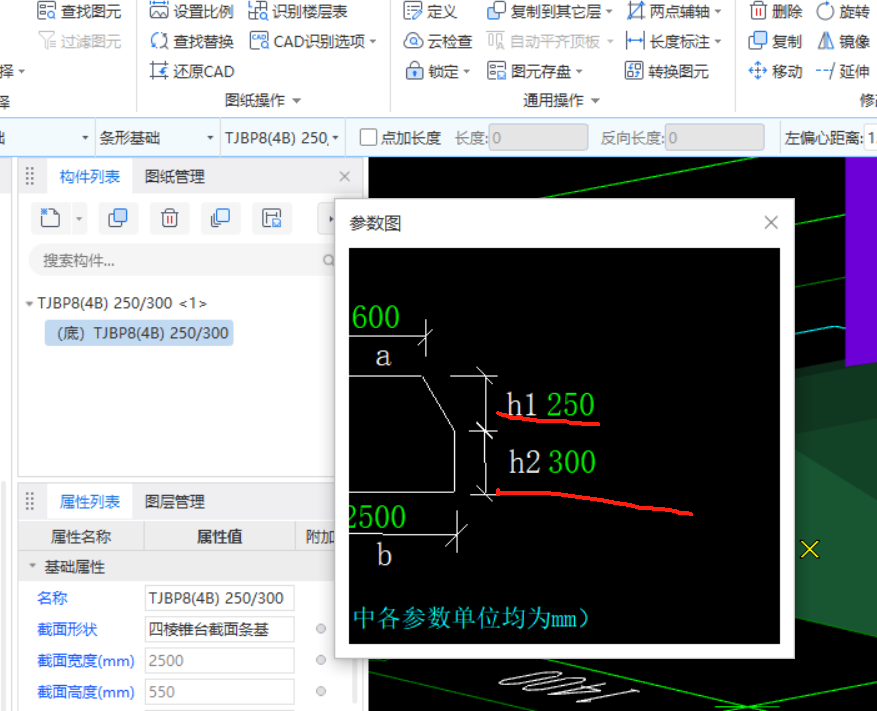Click the trash delete icon in 构件列表
Screen dimensions: 877x711
pyautogui.click(x=169, y=218)
